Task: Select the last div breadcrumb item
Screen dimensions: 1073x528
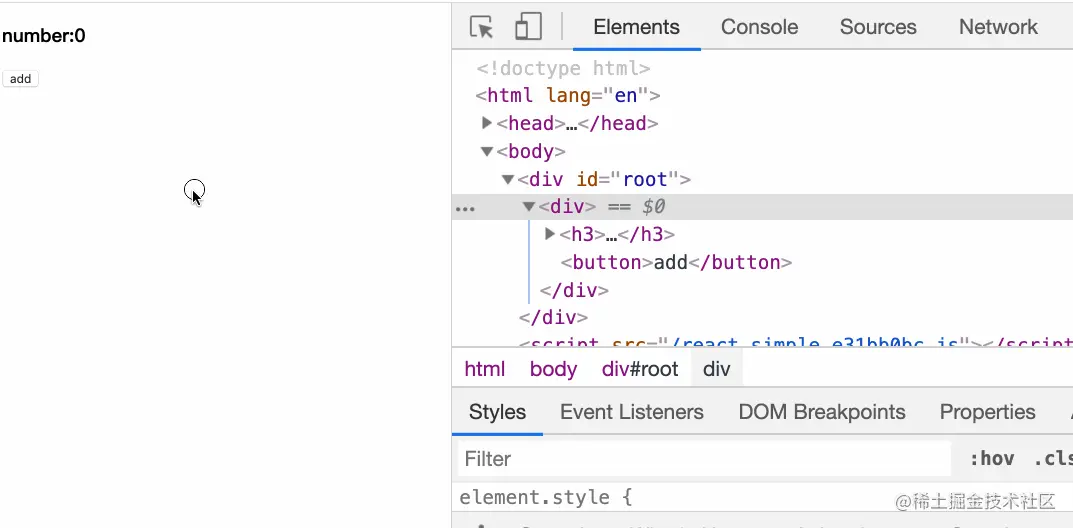Action: (x=716, y=369)
